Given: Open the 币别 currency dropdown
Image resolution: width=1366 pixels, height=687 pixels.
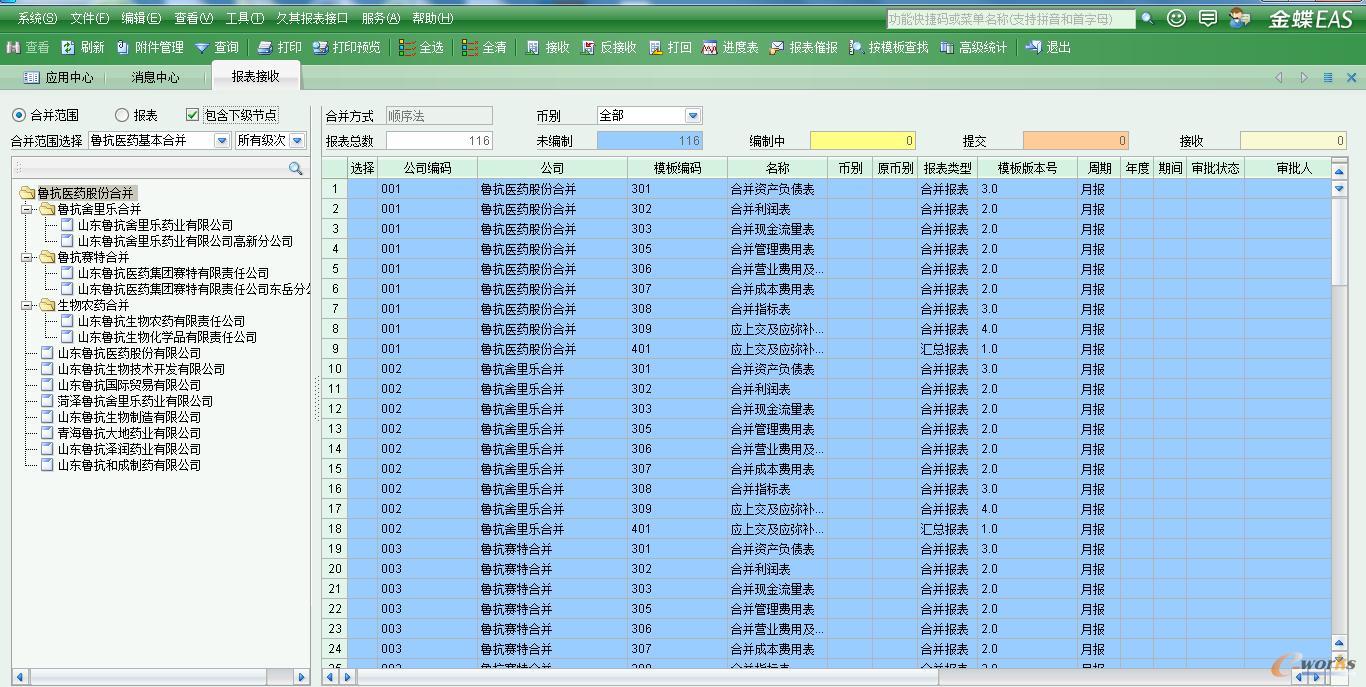Looking at the screenshot, I should (x=692, y=116).
